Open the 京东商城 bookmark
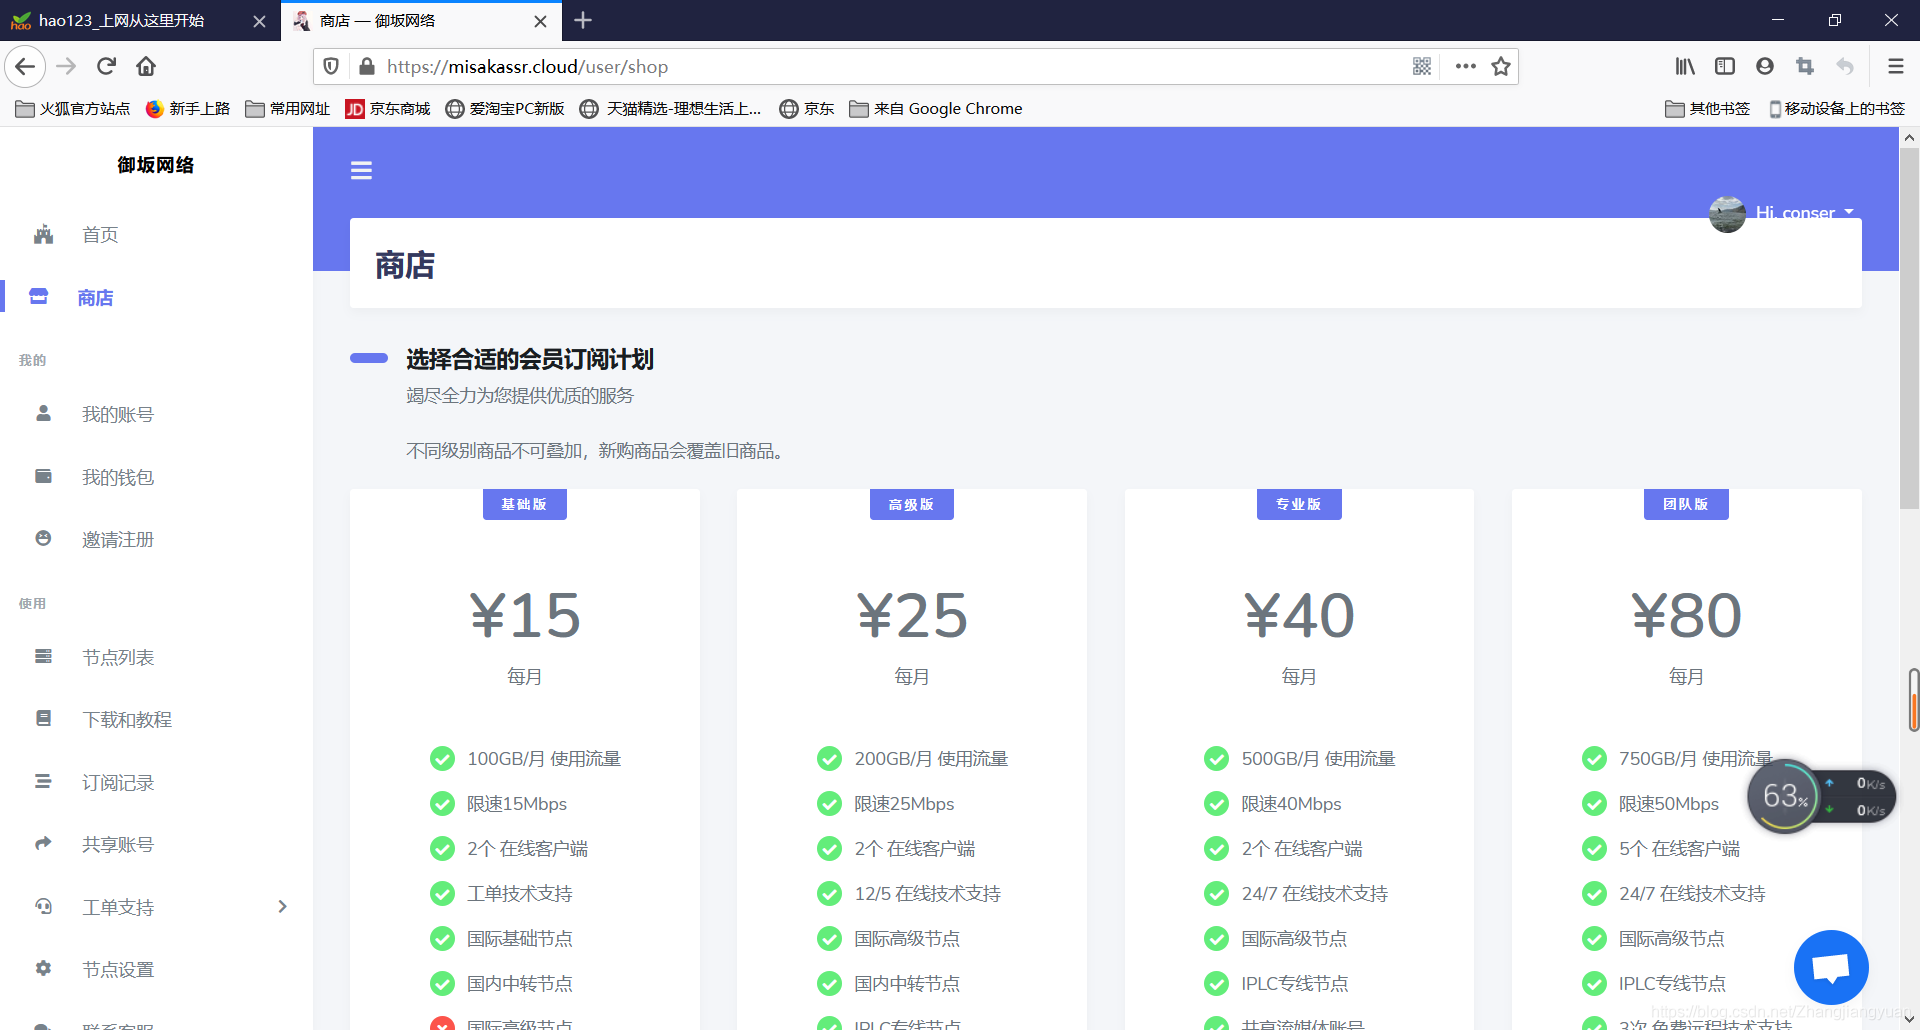 (x=388, y=109)
